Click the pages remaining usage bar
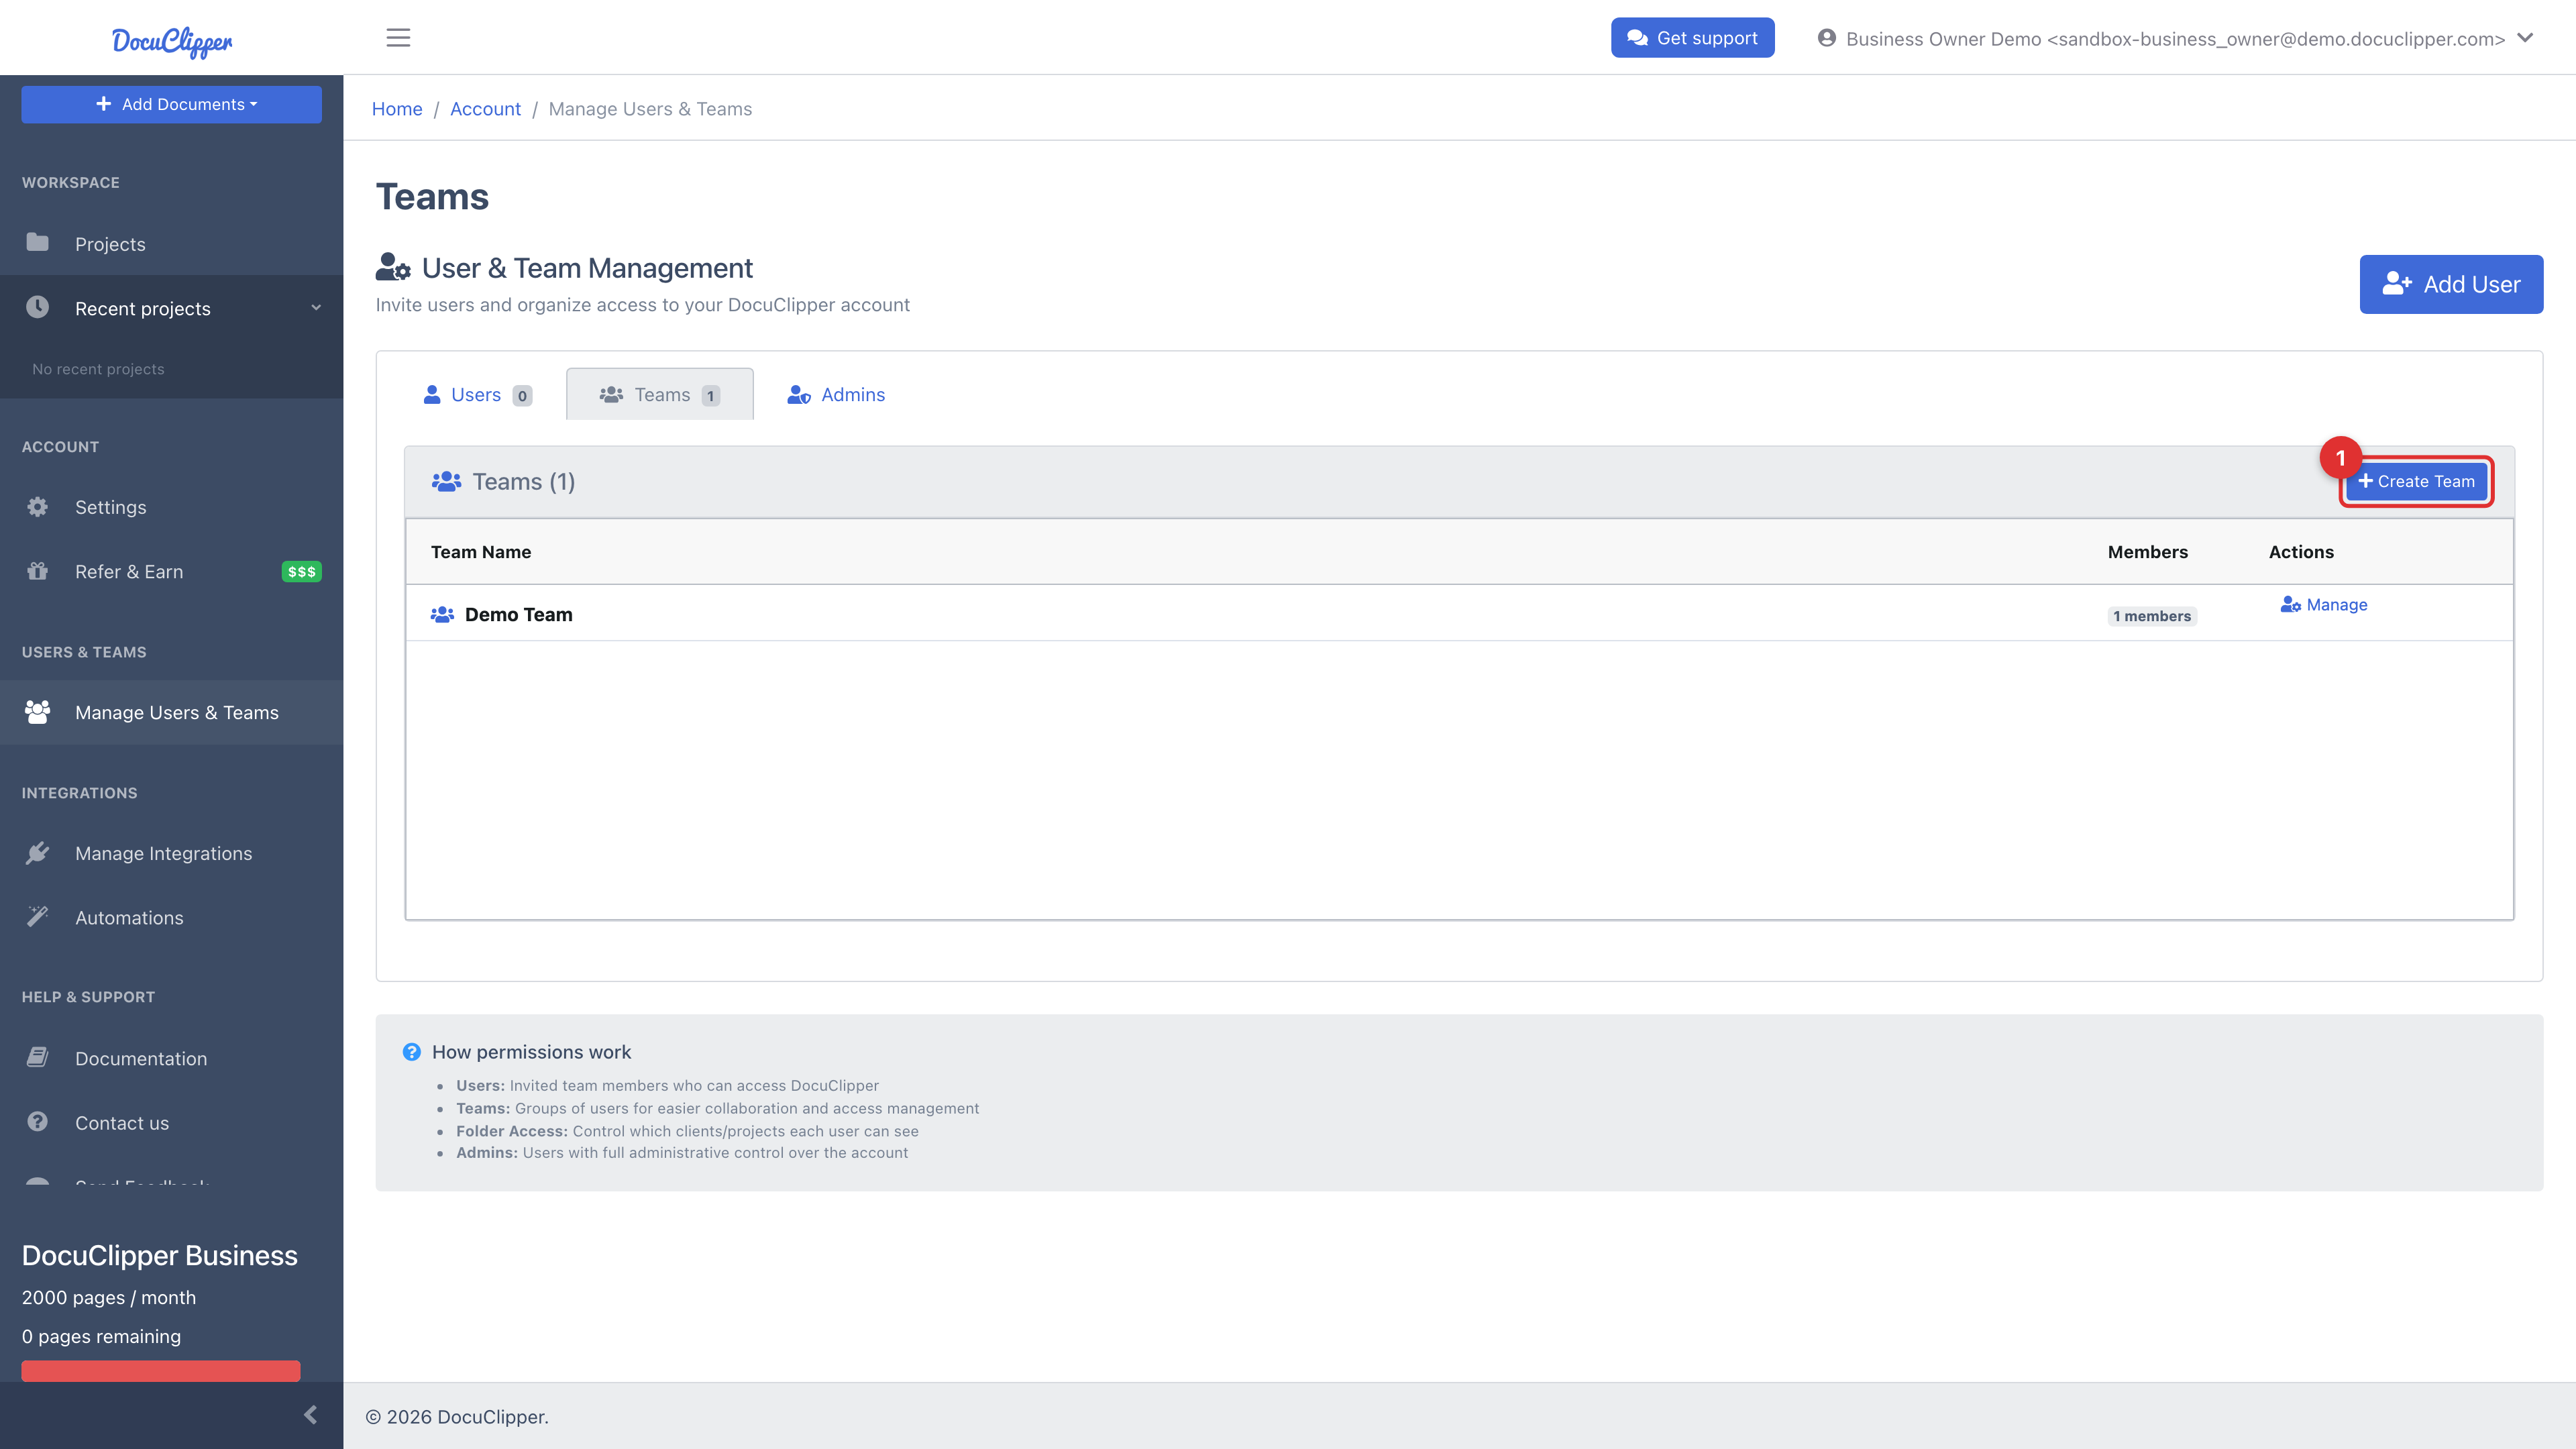 (x=160, y=1371)
